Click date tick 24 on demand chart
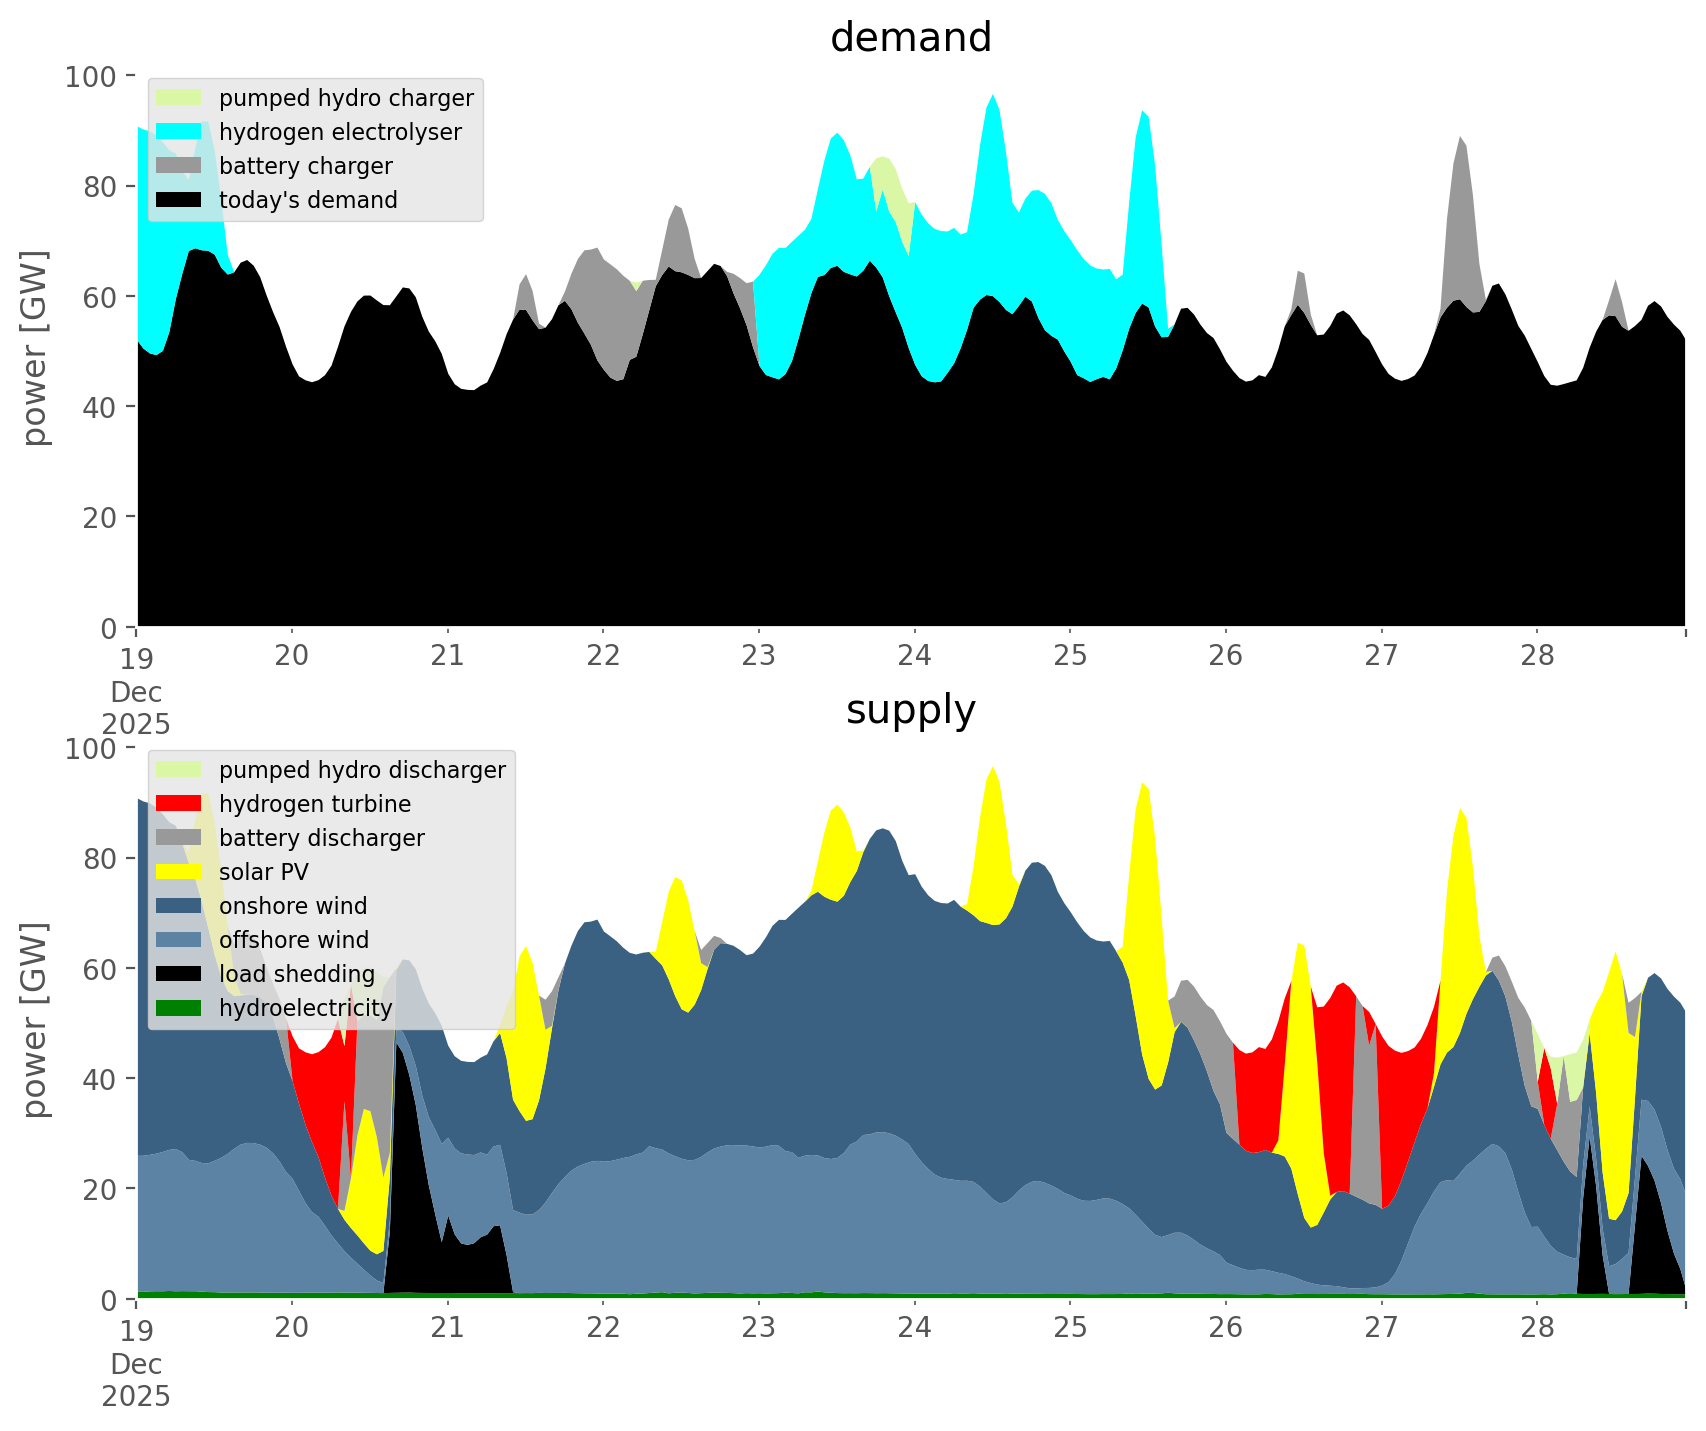This screenshot has width=1706, height=1431. pos(914,656)
